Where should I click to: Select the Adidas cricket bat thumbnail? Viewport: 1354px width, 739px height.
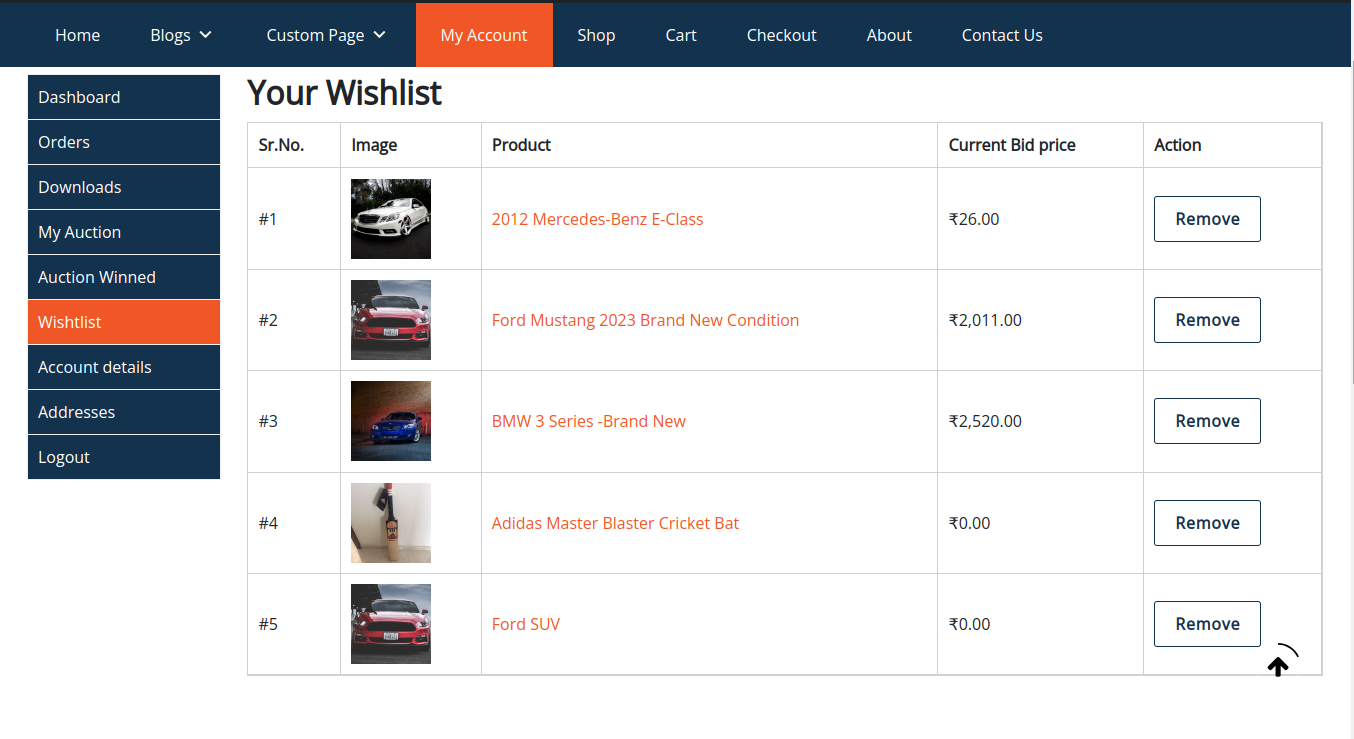391,523
